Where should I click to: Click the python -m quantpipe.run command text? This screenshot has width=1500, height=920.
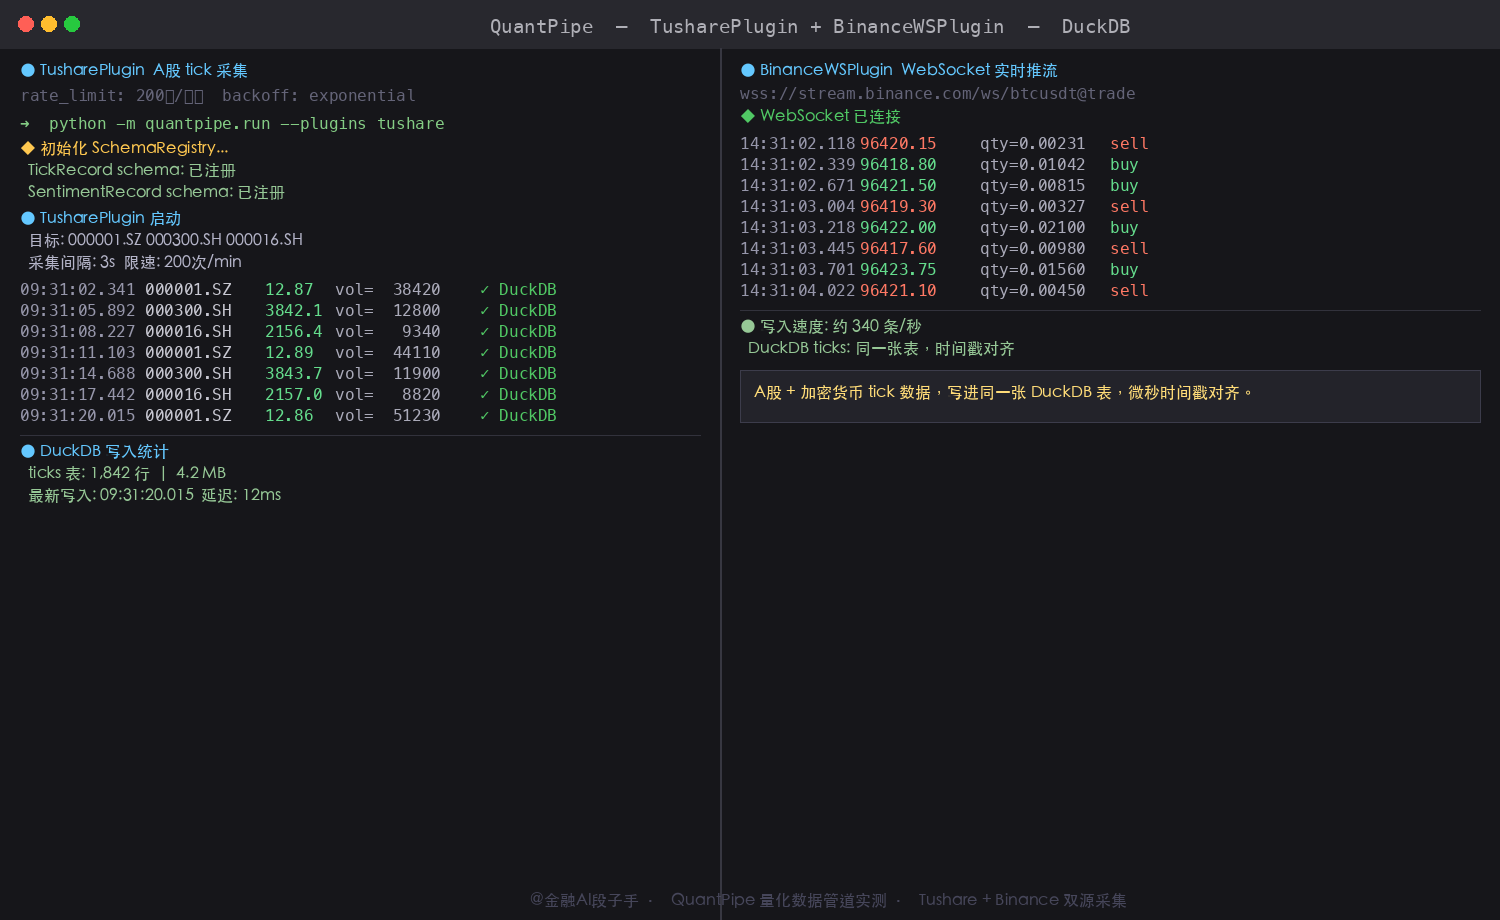pyautogui.click(x=247, y=124)
